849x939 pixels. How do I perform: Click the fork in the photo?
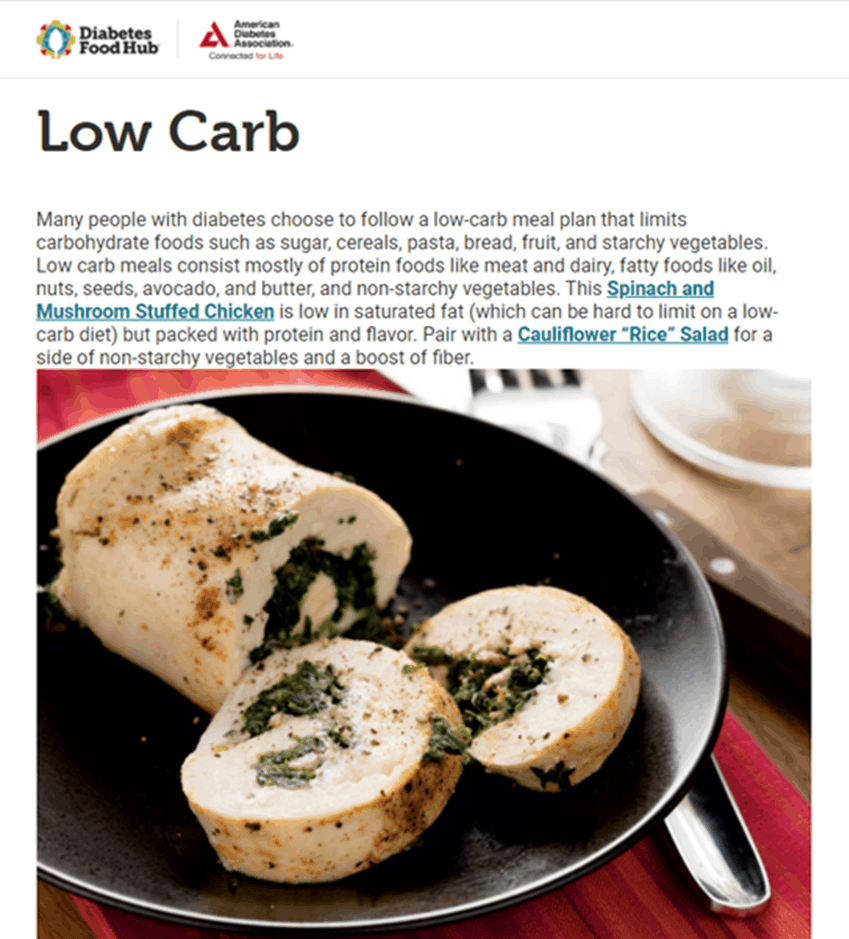[x=533, y=407]
